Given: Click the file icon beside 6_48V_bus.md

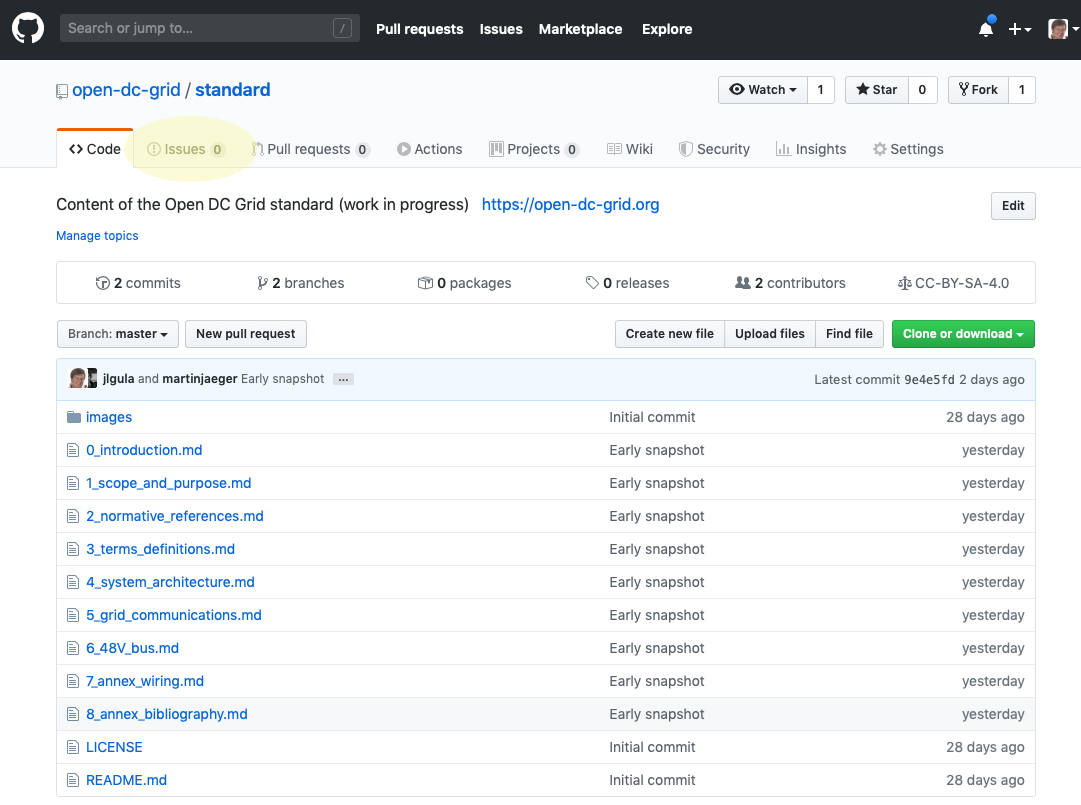Looking at the screenshot, I should (73, 648).
